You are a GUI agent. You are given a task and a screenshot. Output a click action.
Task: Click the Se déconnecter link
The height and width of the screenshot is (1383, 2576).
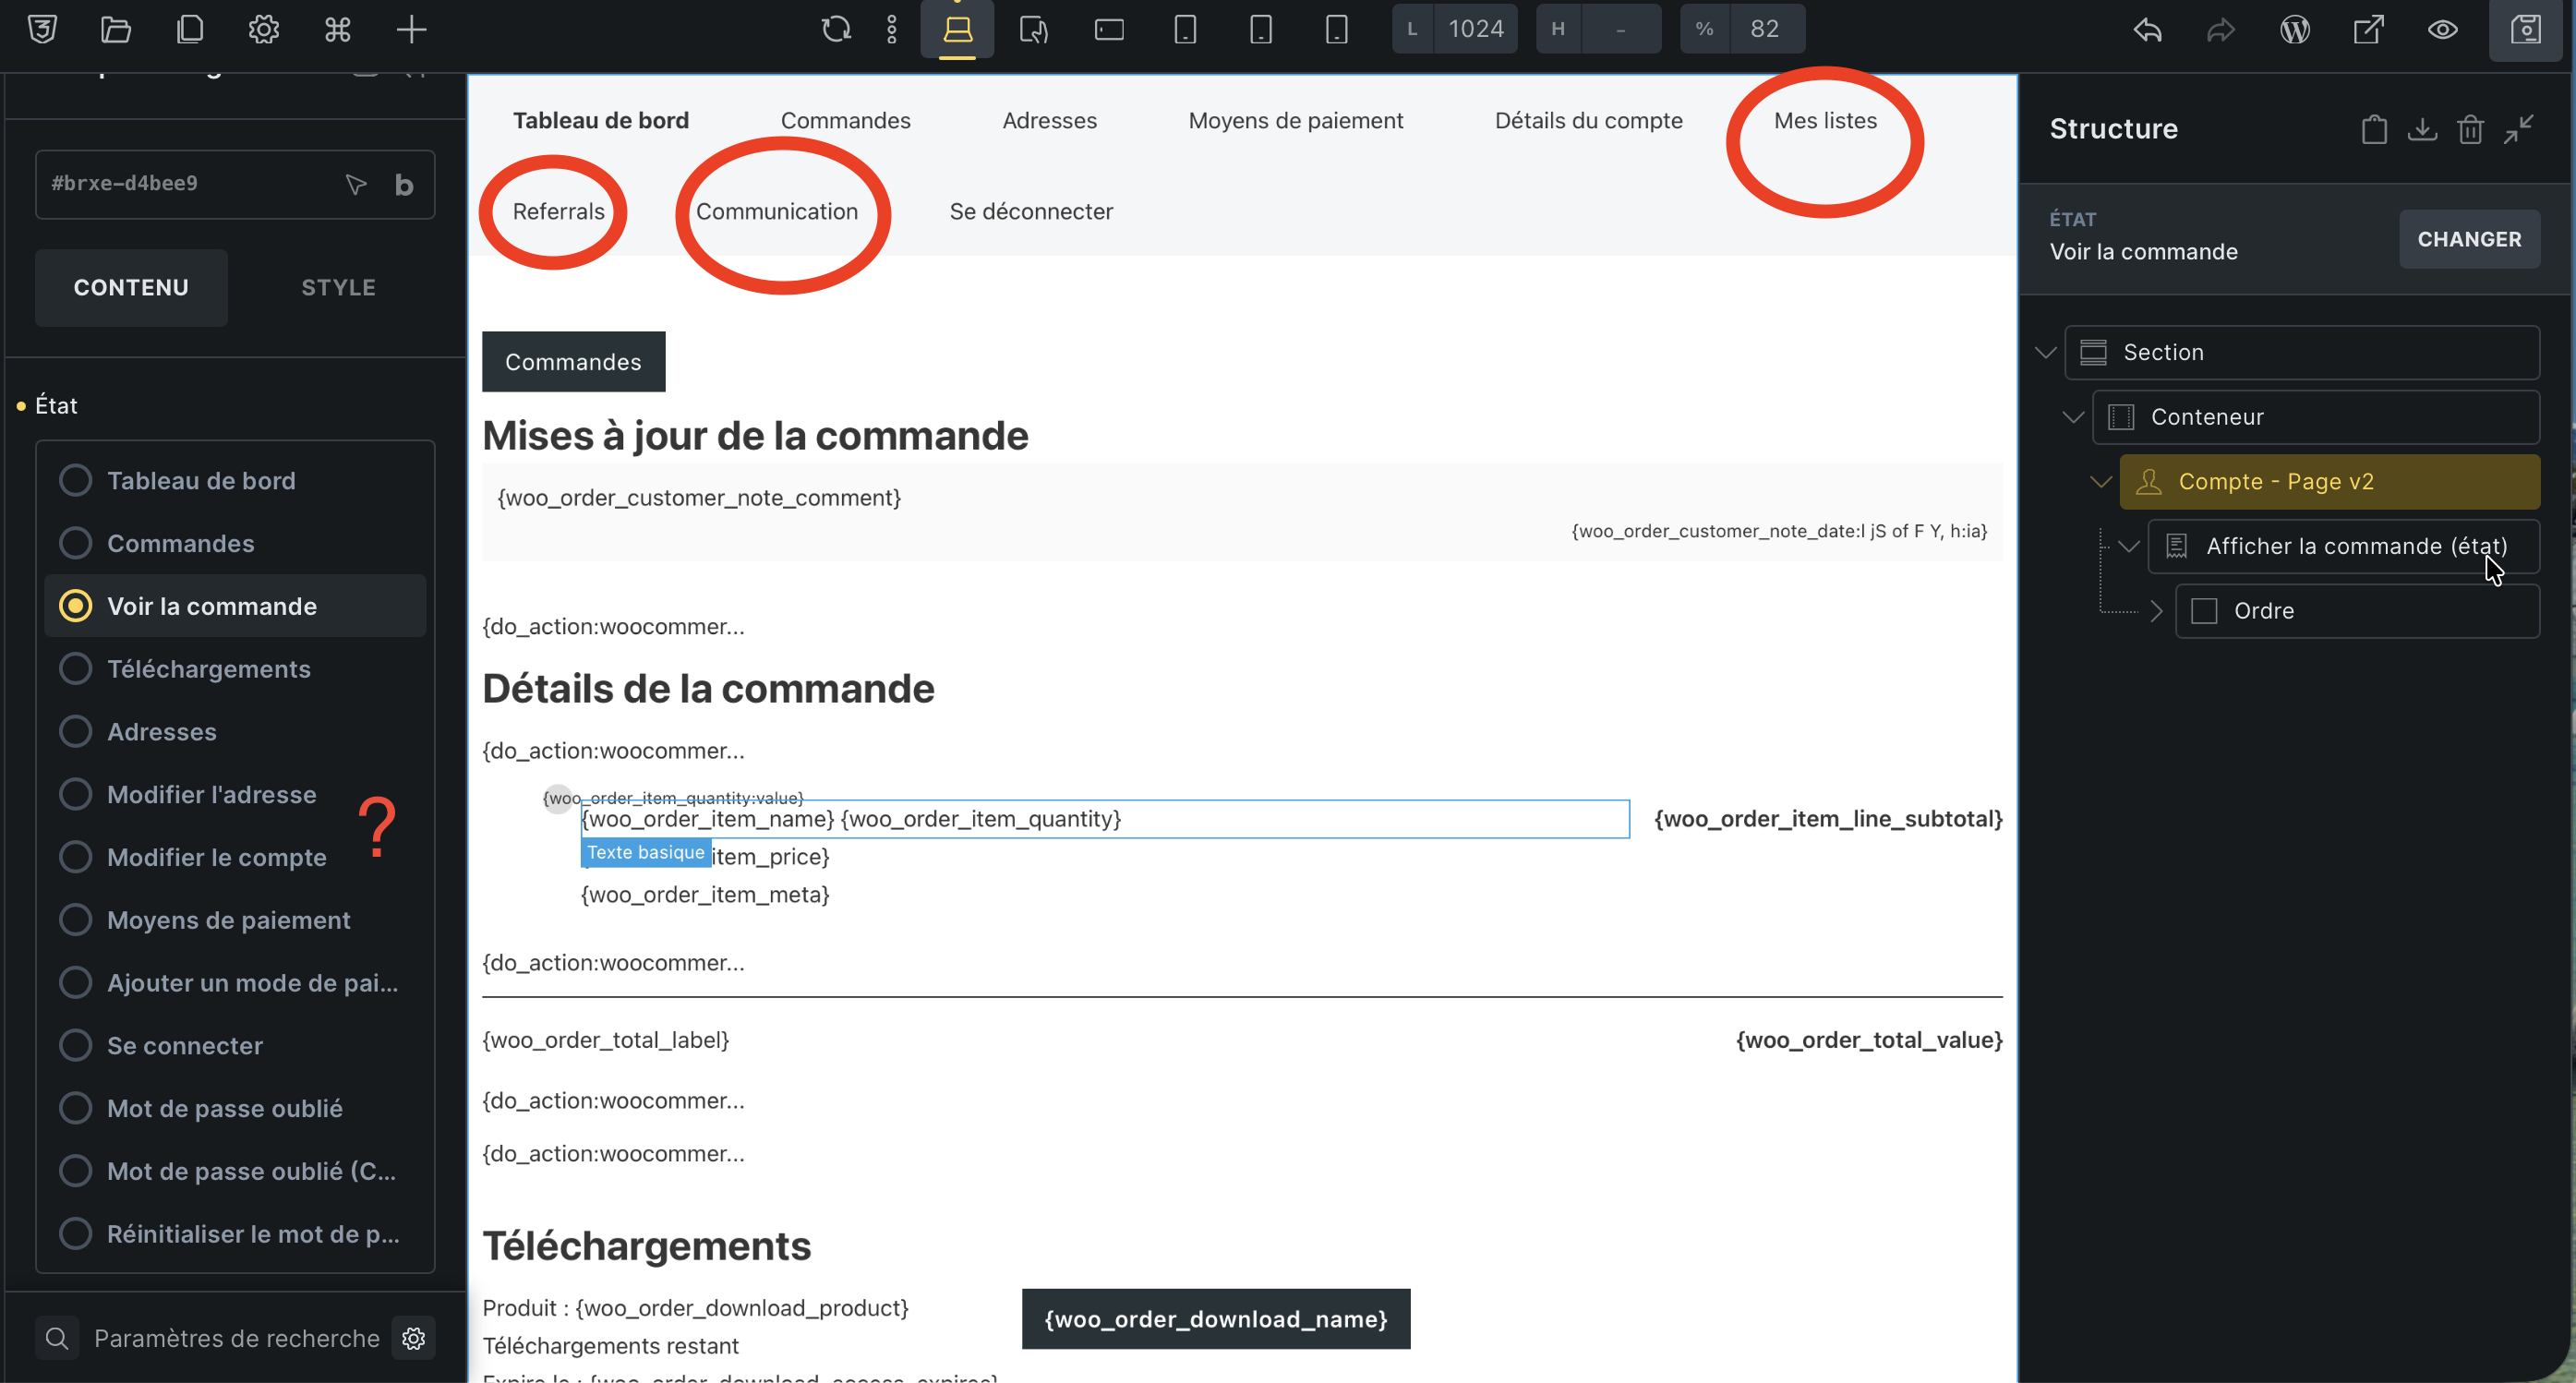point(1030,211)
